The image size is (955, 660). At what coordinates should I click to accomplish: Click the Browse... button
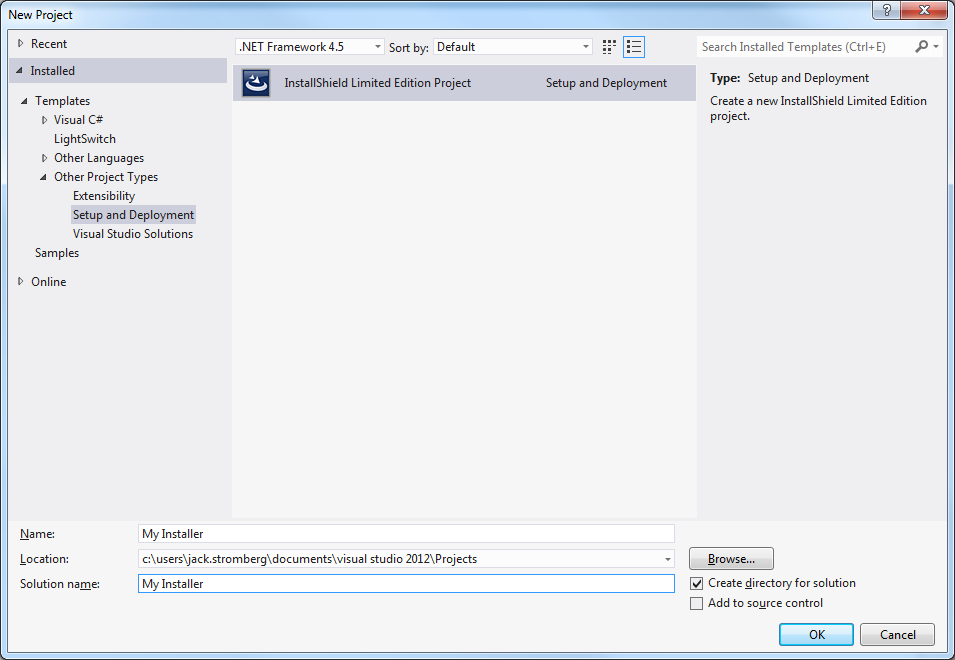pyautogui.click(x=731, y=558)
